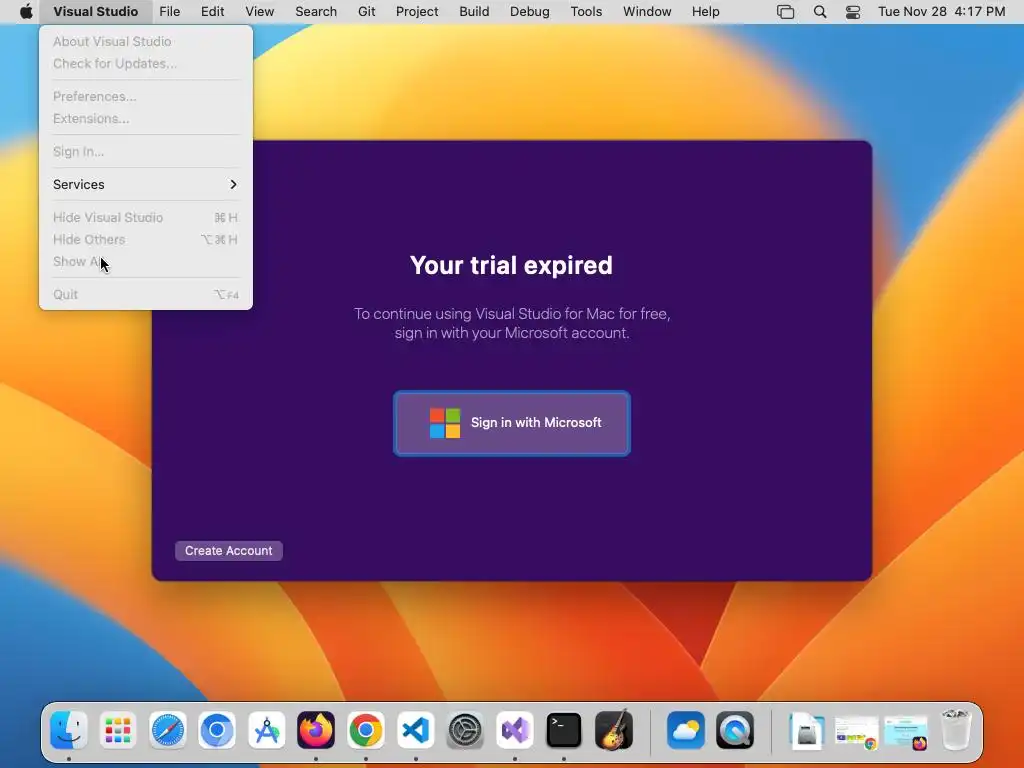The height and width of the screenshot is (768, 1024).
Task: Open the Window menu
Action: click(647, 12)
